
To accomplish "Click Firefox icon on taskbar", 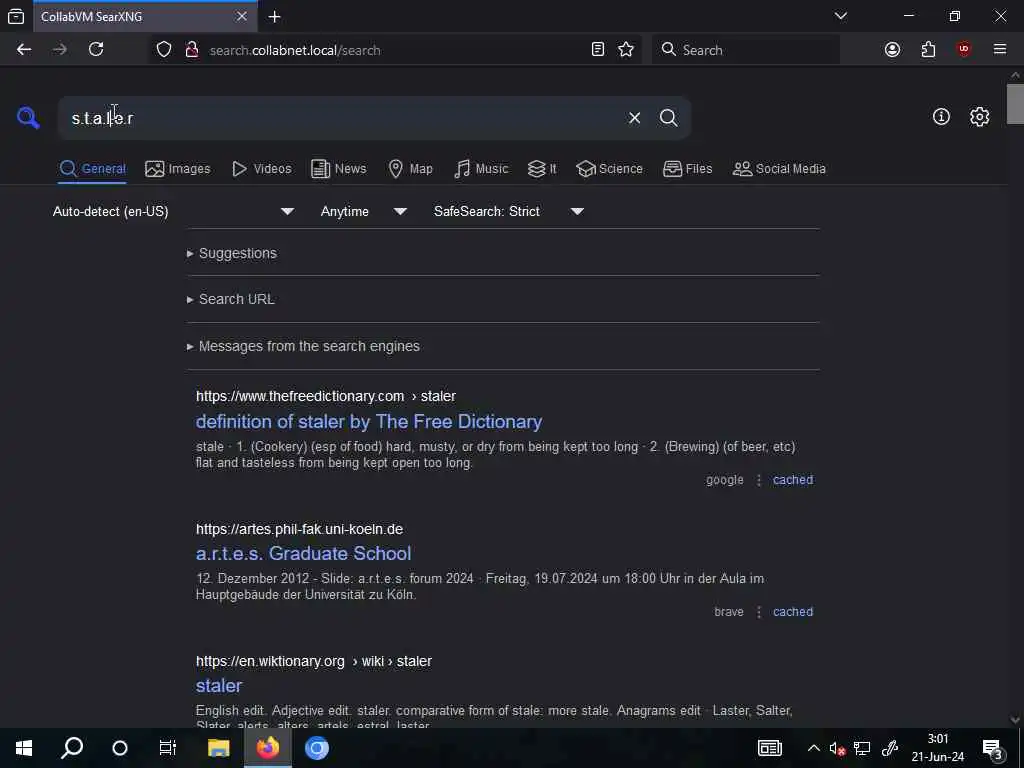I will point(268,748).
